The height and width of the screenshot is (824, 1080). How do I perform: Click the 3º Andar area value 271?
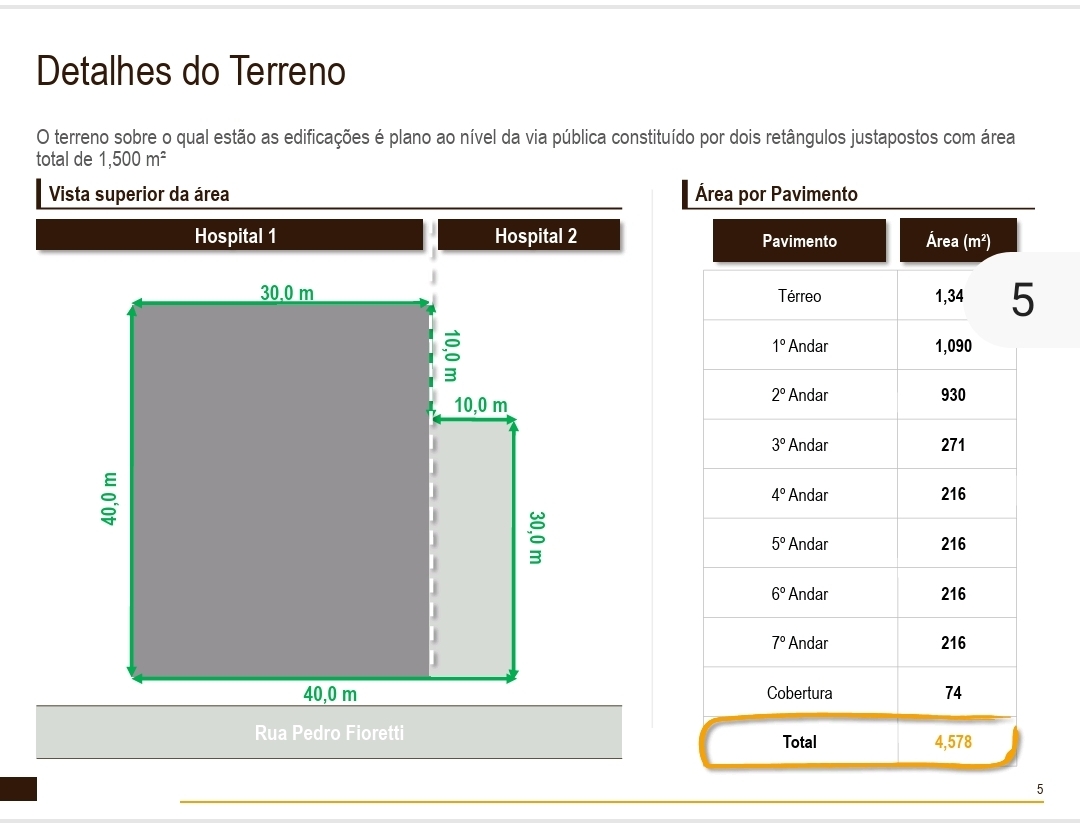click(x=953, y=445)
